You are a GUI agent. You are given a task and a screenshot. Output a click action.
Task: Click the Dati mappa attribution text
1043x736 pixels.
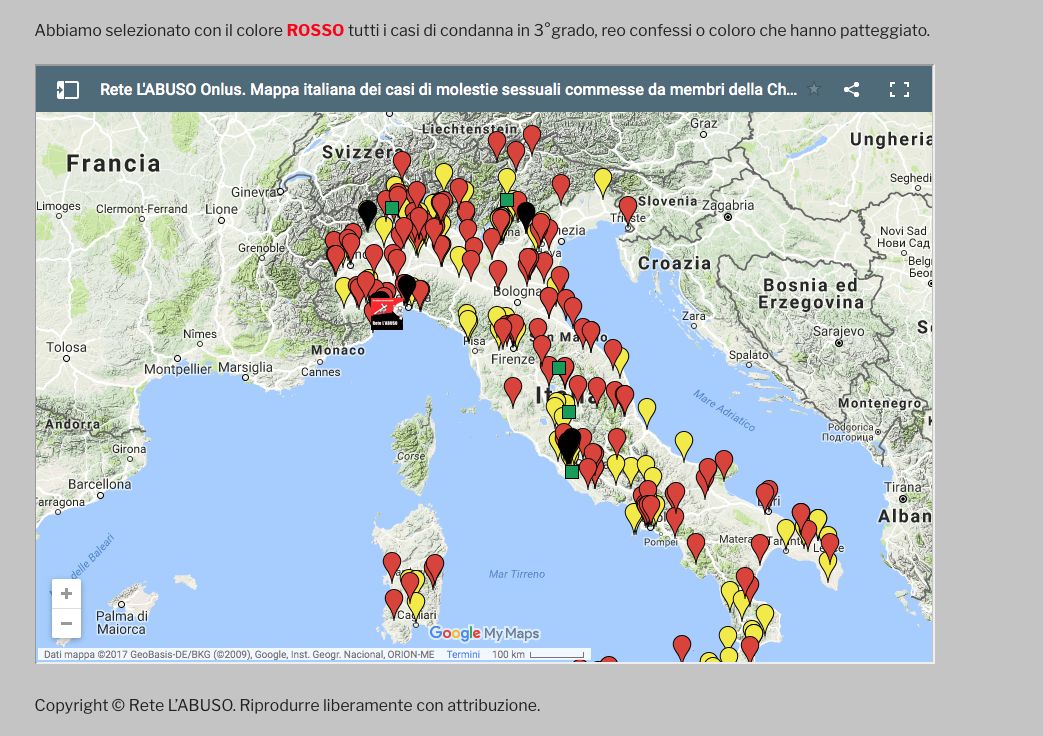[239, 655]
